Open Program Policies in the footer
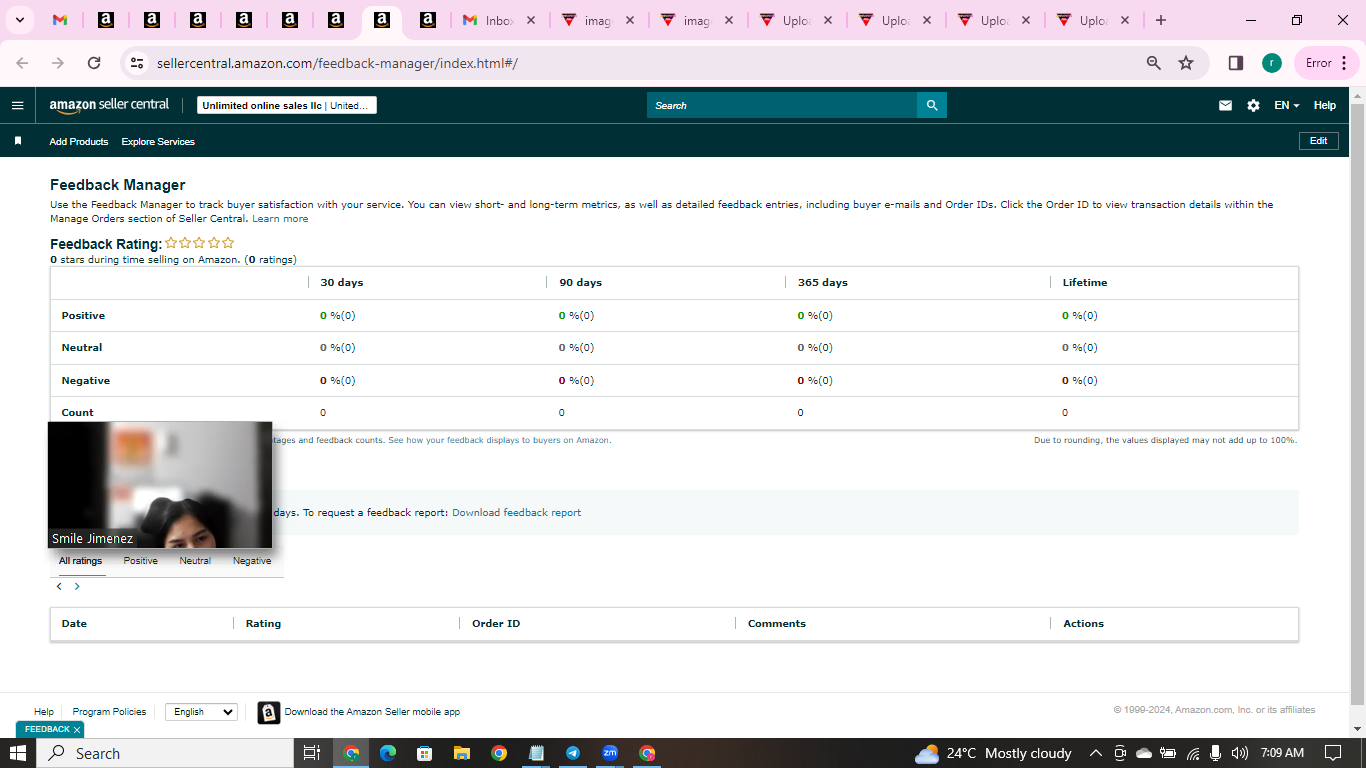Screen dimensions: 1366x768 pyautogui.click(x=109, y=712)
